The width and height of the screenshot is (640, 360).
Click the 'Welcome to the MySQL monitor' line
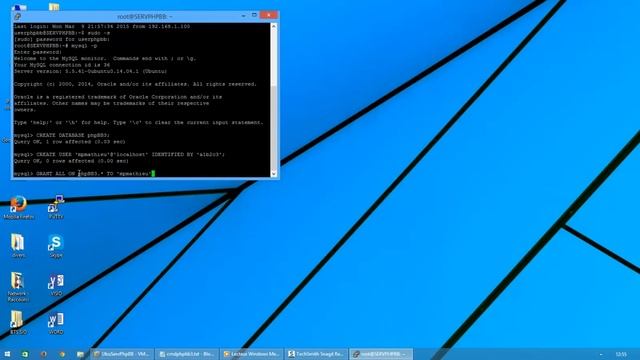105,58
